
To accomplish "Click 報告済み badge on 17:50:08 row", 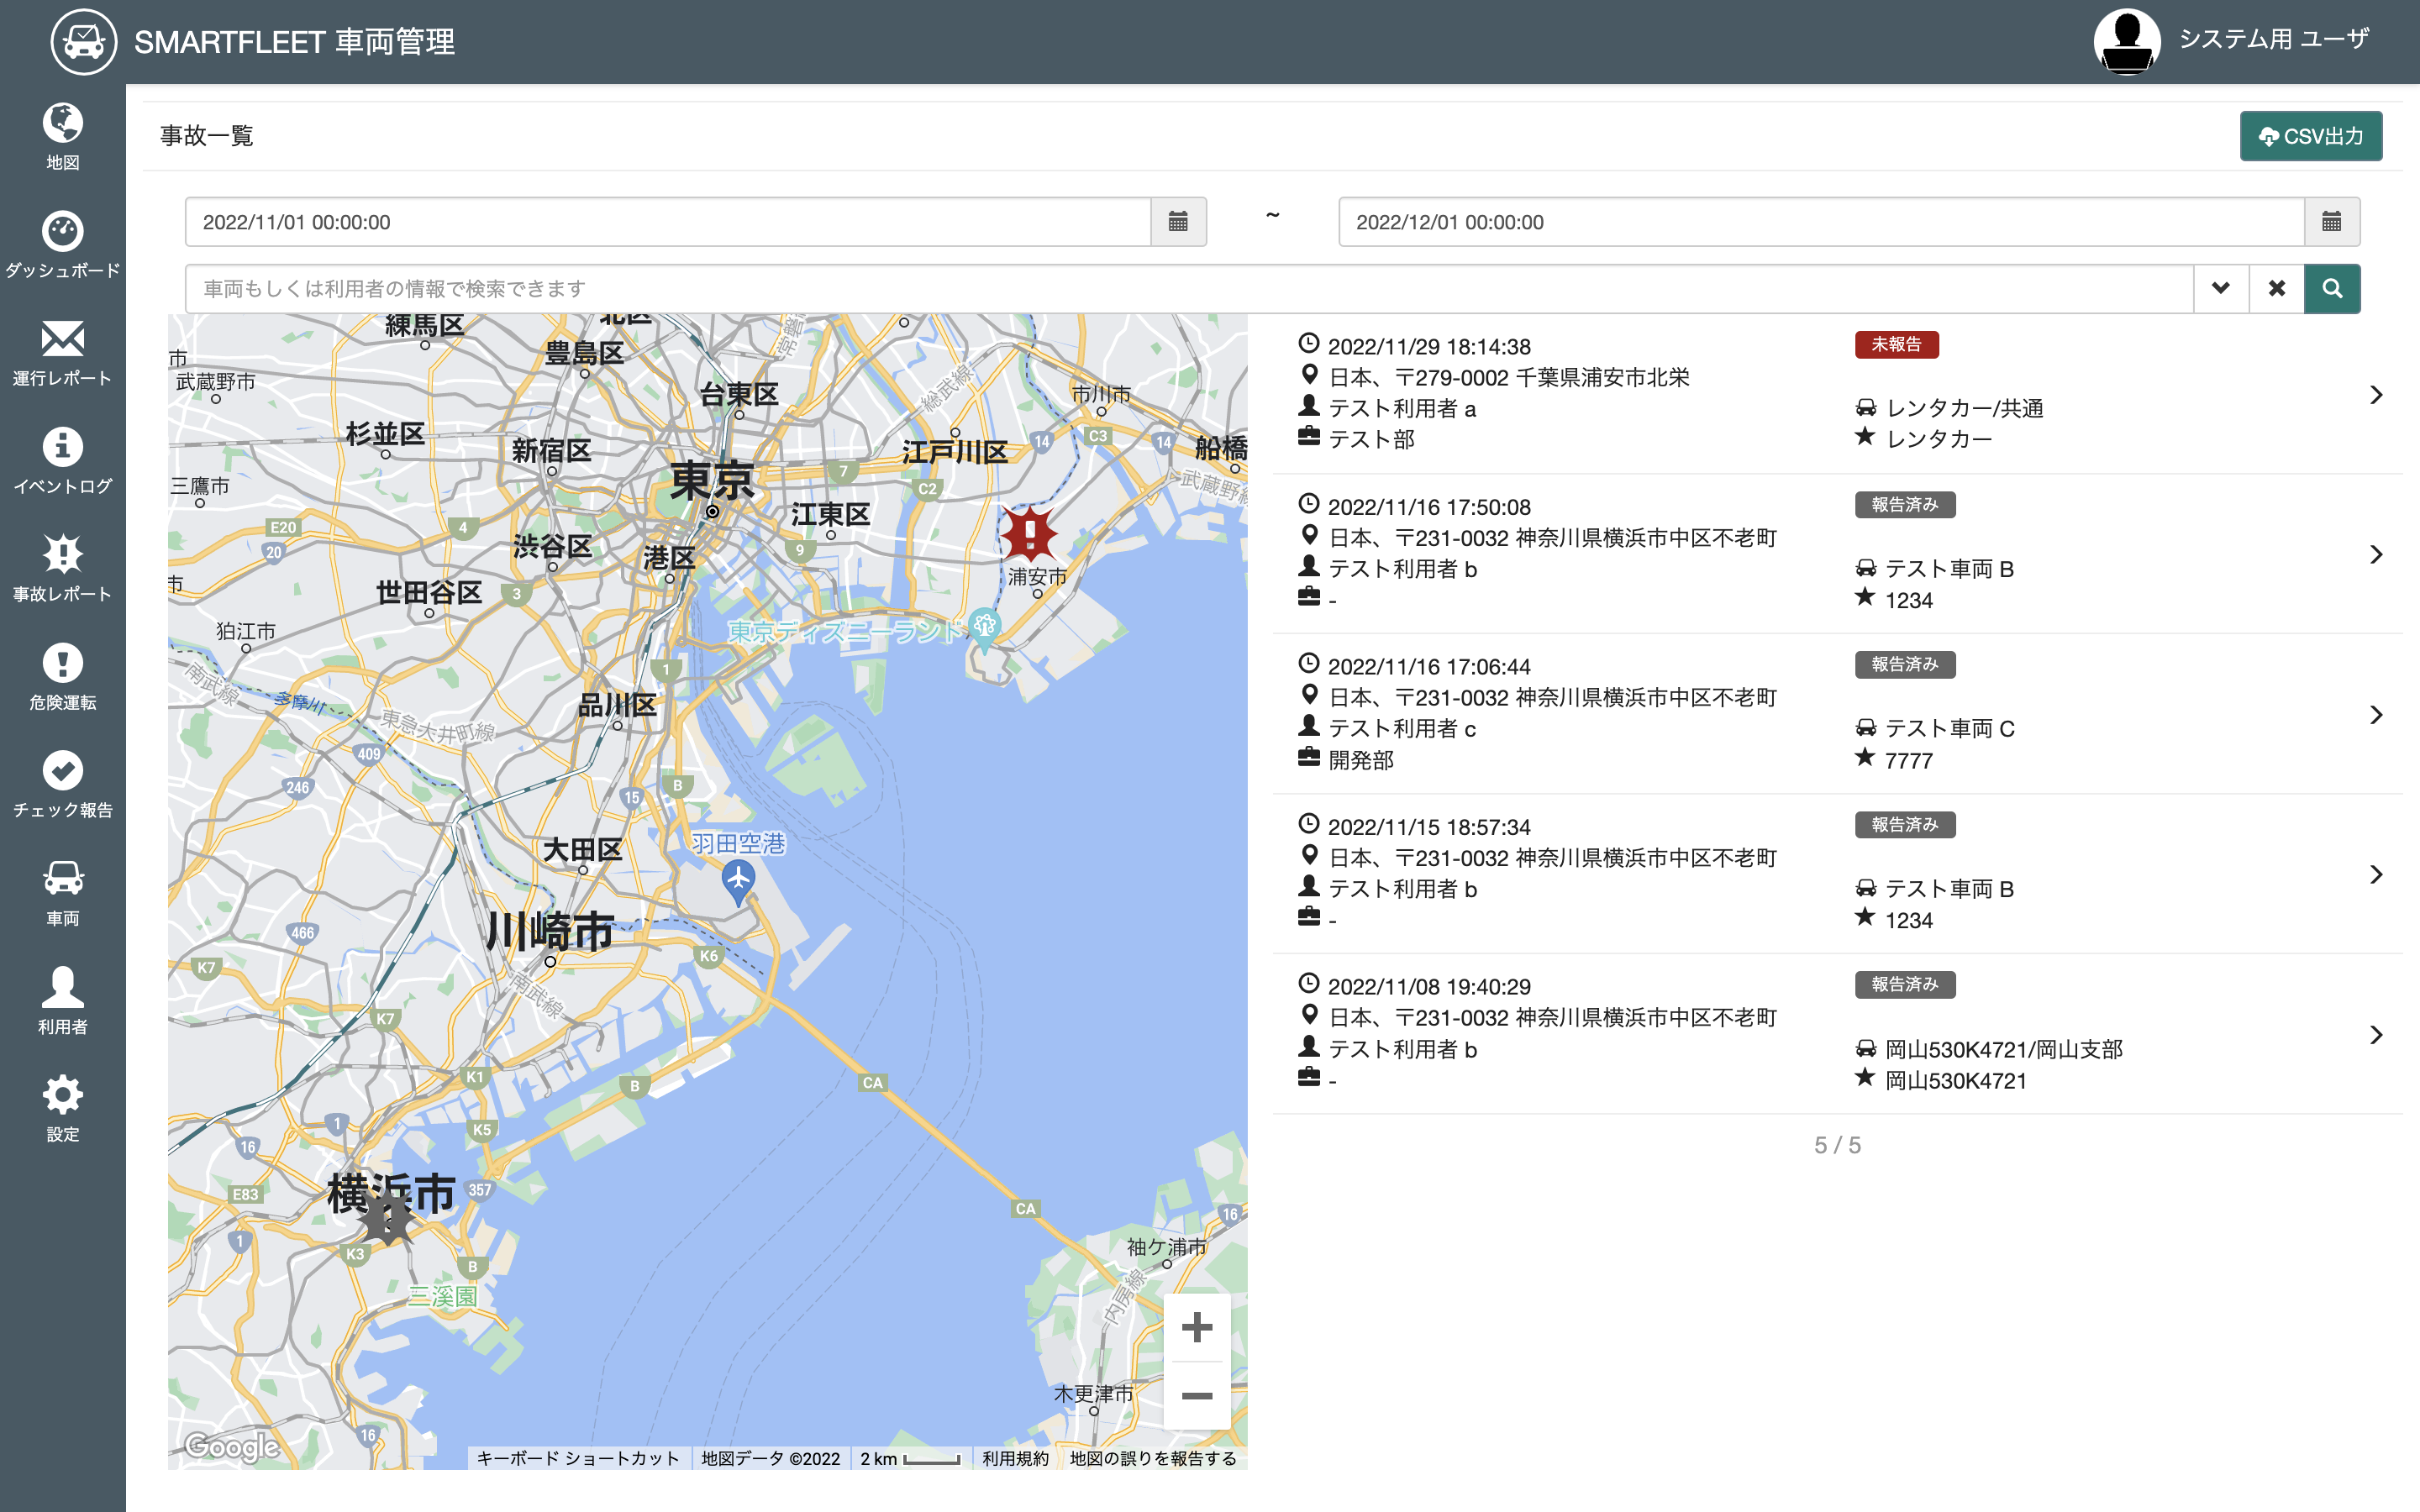I will pyautogui.click(x=1905, y=504).
